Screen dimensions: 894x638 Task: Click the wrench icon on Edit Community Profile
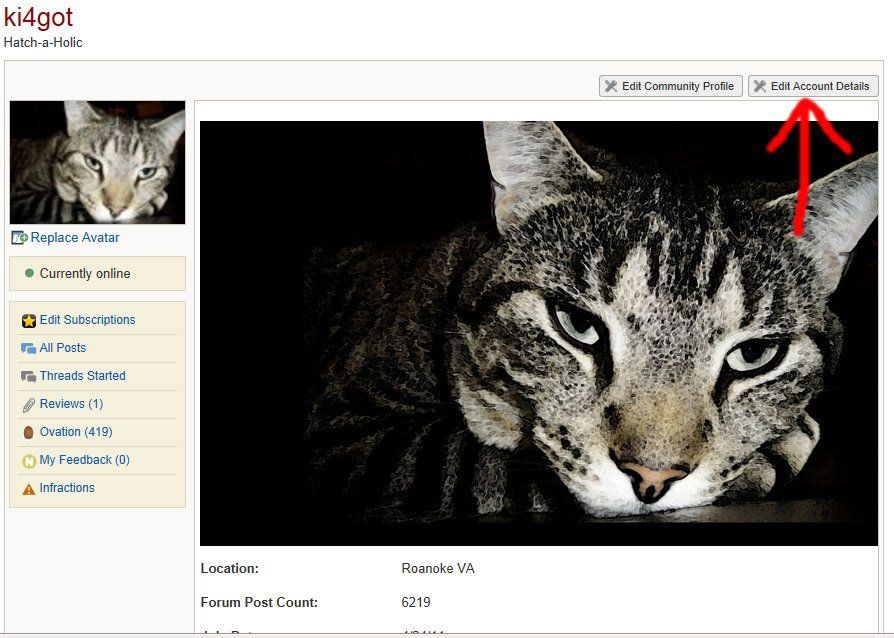[611, 86]
